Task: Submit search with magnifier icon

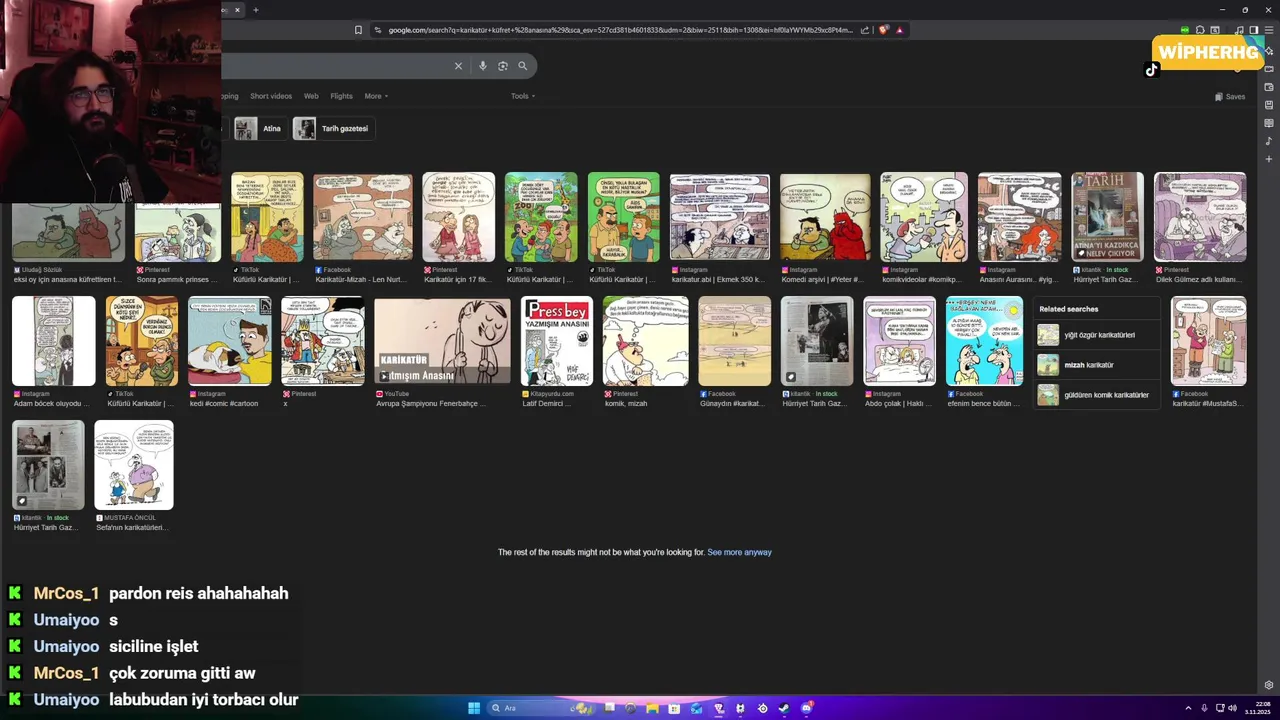Action: pos(522,66)
